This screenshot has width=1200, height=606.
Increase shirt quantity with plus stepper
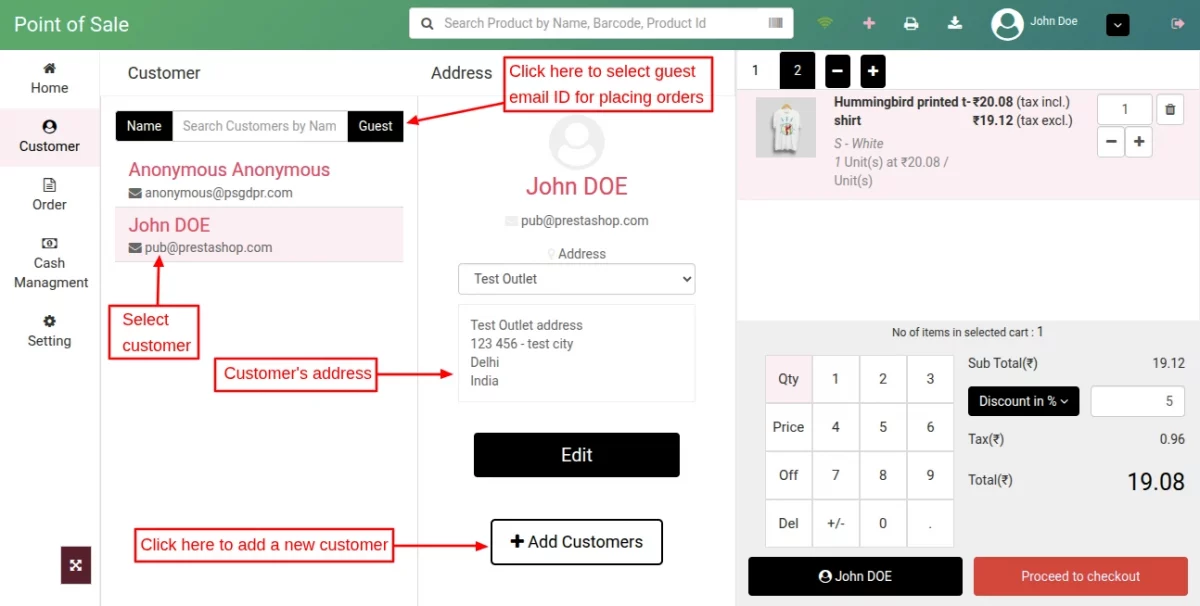[x=1139, y=141]
